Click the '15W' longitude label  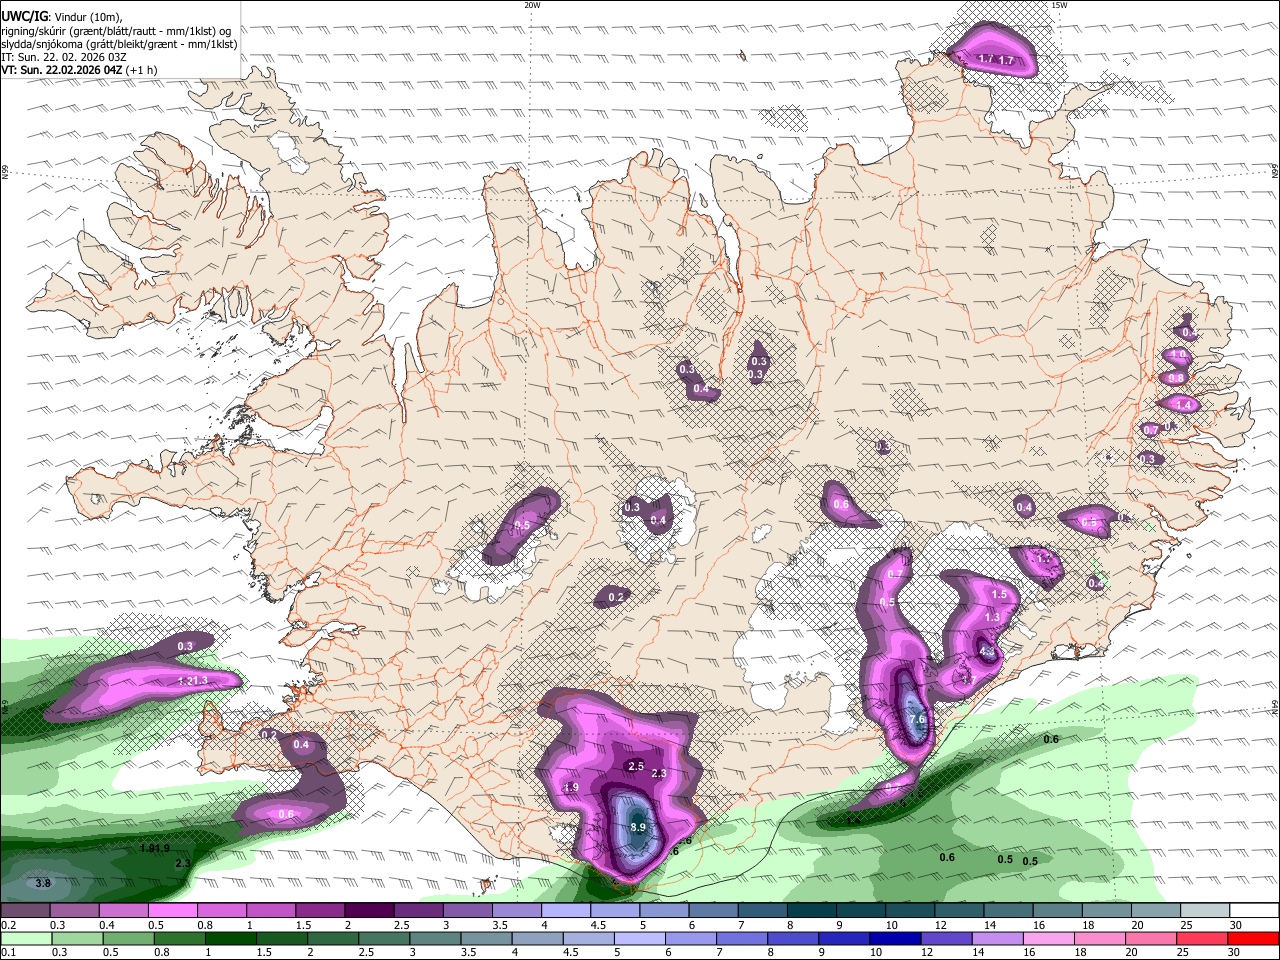pyautogui.click(x=1058, y=5)
